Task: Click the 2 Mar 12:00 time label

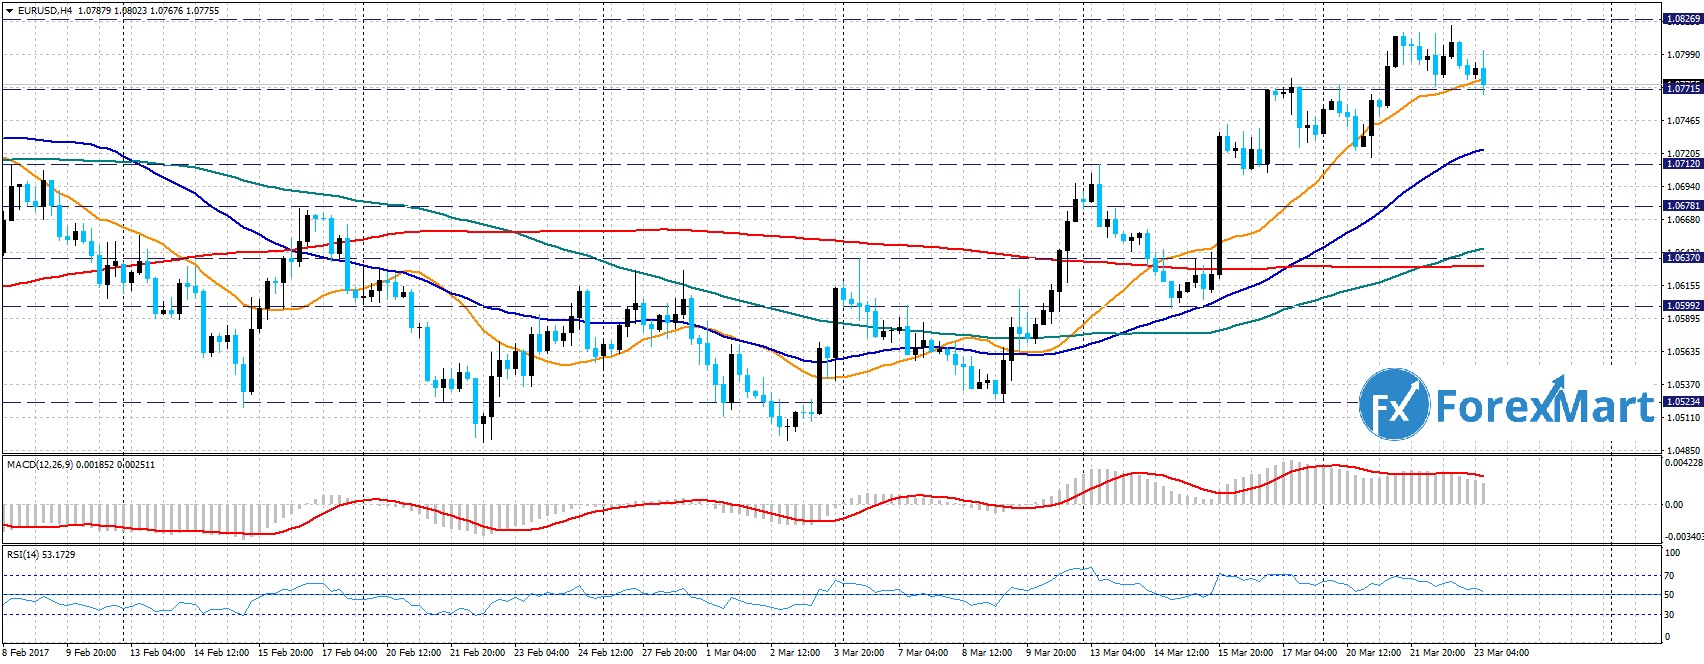Action: 797,653
